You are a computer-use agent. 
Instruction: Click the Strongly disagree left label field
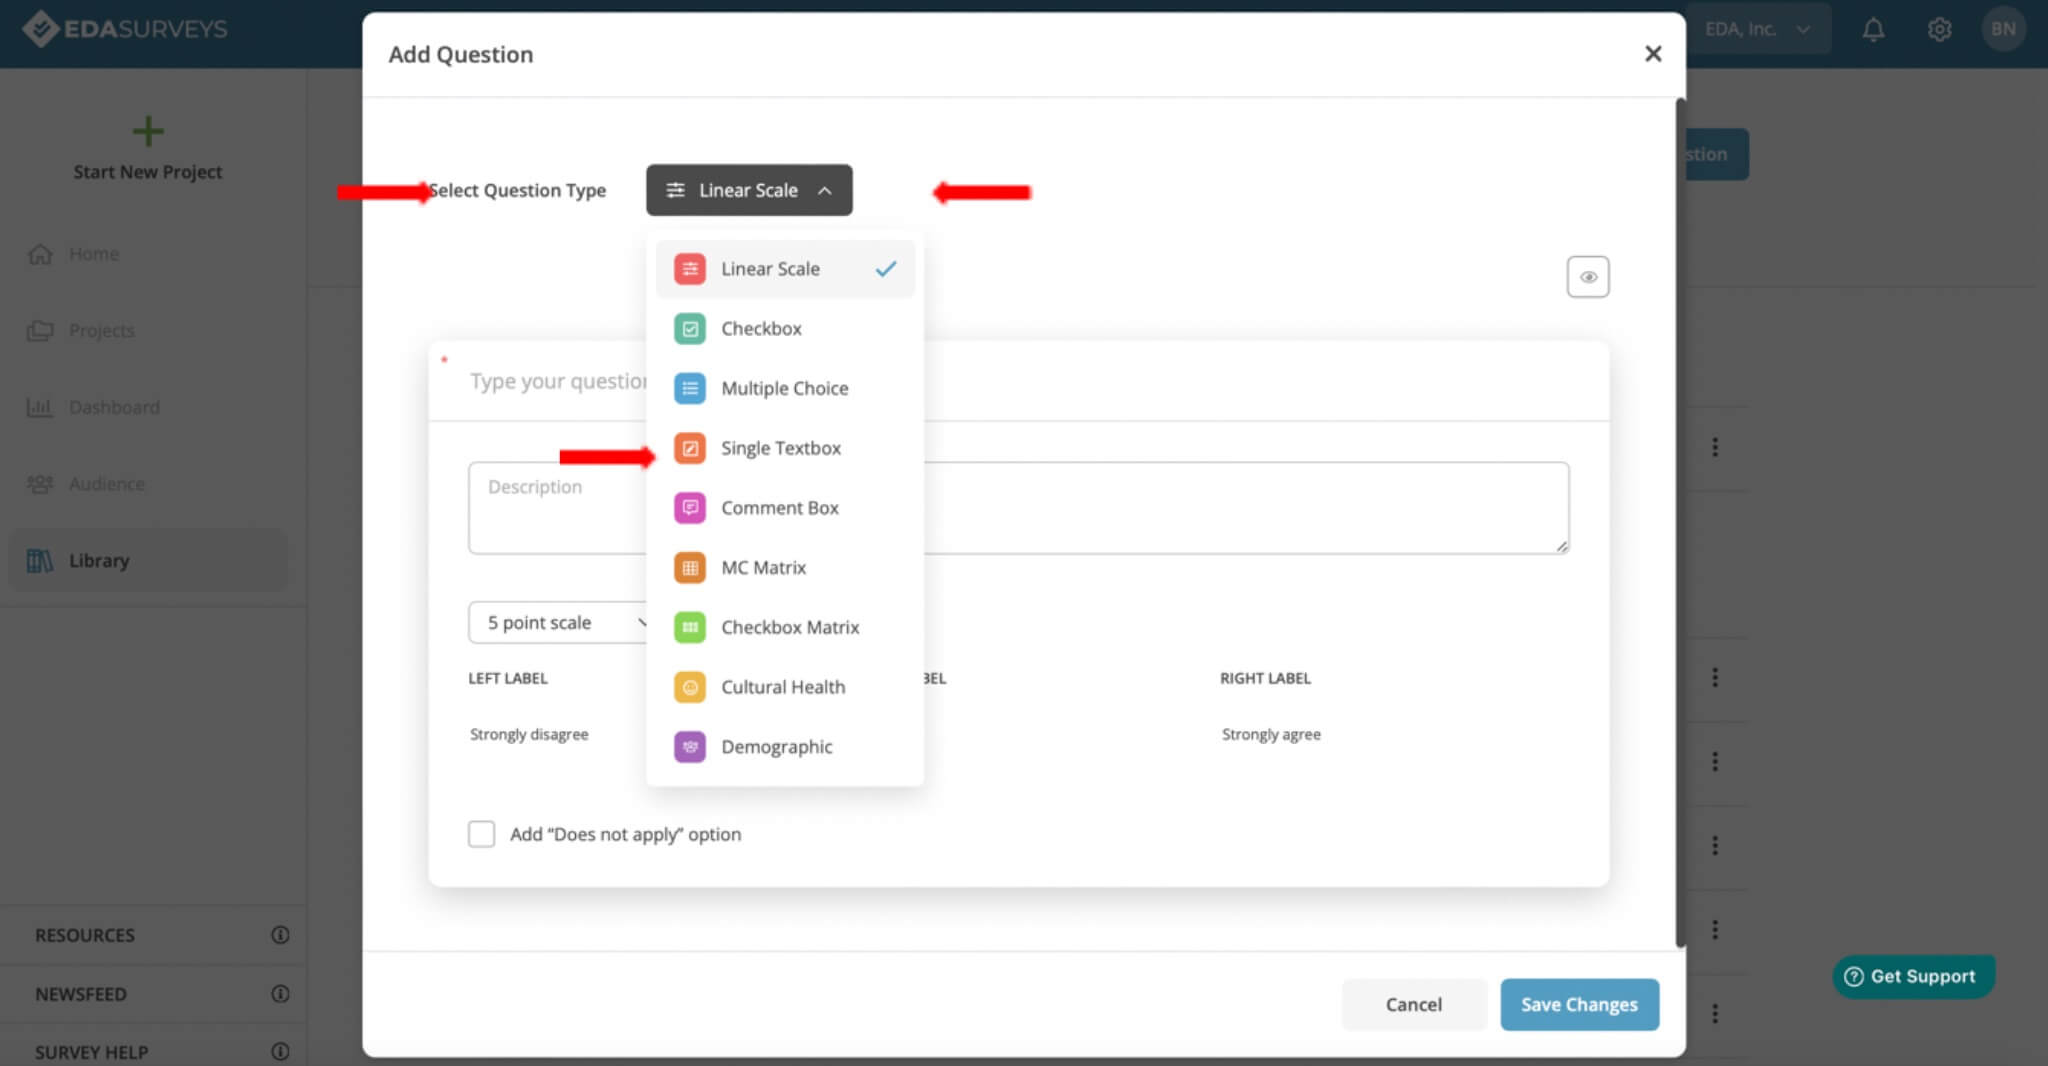coord(529,734)
